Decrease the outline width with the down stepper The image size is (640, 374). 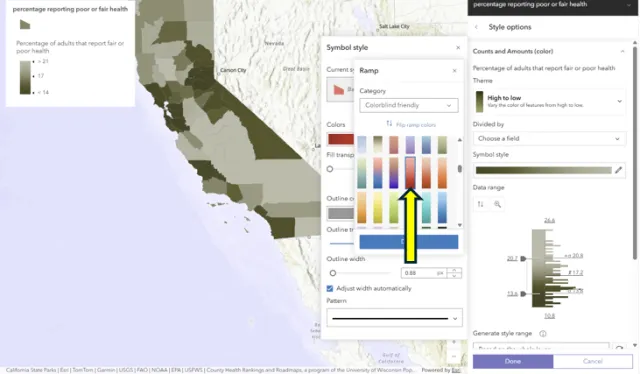pyautogui.click(x=454, y=276)
